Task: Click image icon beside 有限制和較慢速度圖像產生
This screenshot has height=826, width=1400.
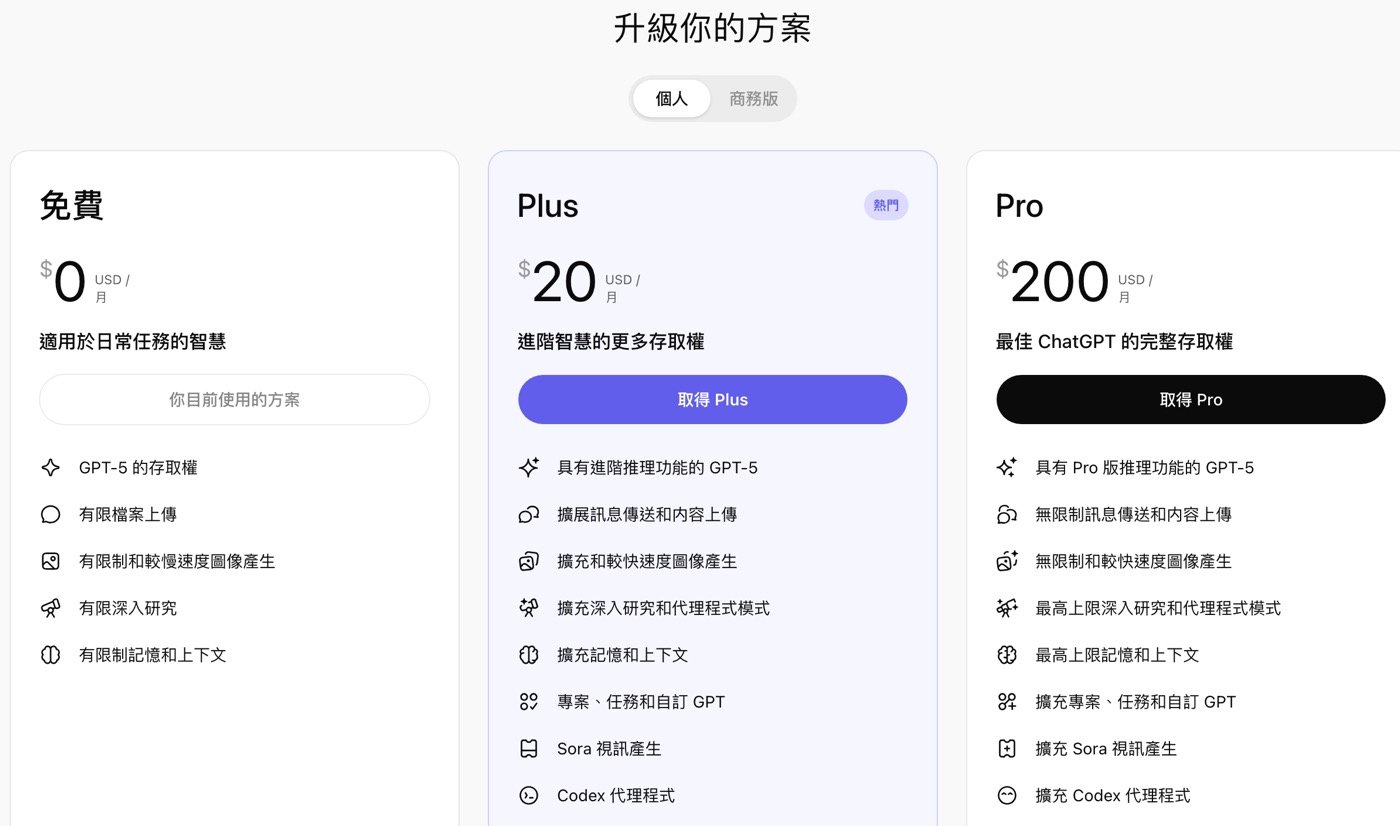Action: pos(51,561)
